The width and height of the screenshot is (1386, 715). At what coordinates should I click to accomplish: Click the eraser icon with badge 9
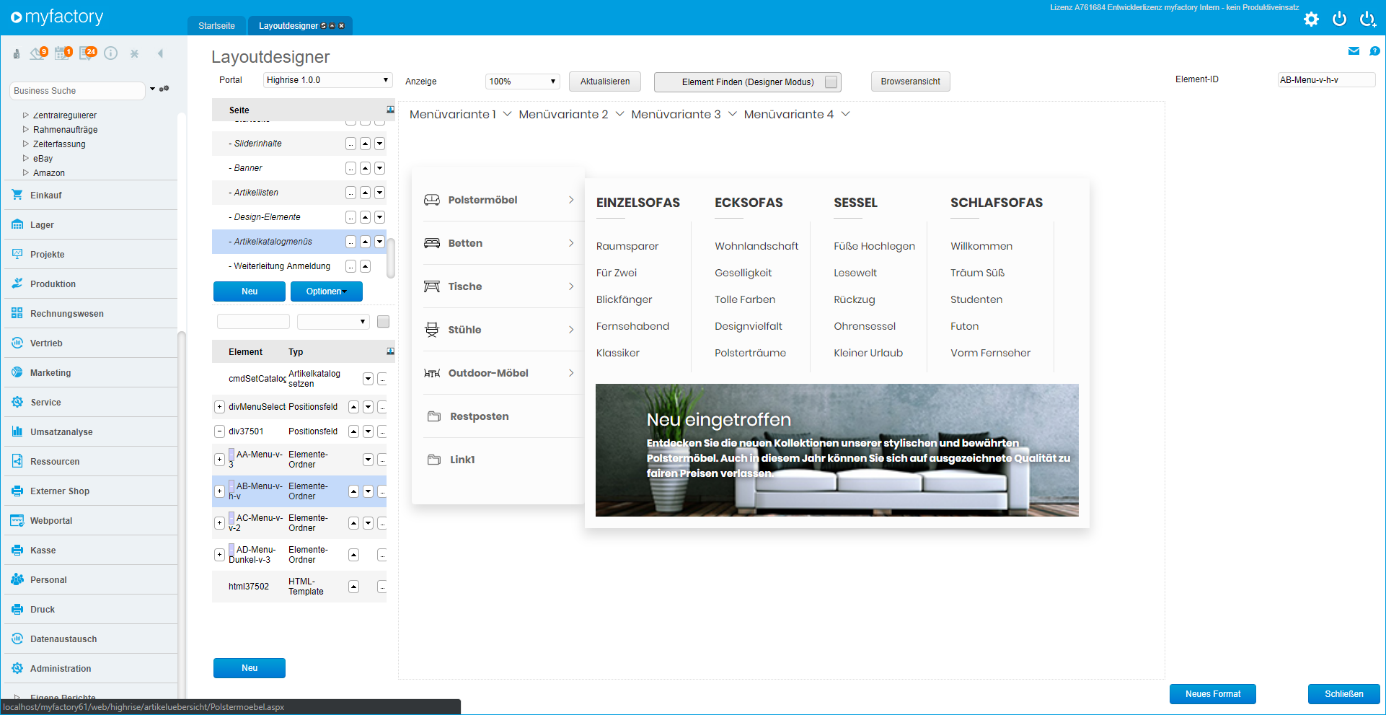[x=39, y=53]
